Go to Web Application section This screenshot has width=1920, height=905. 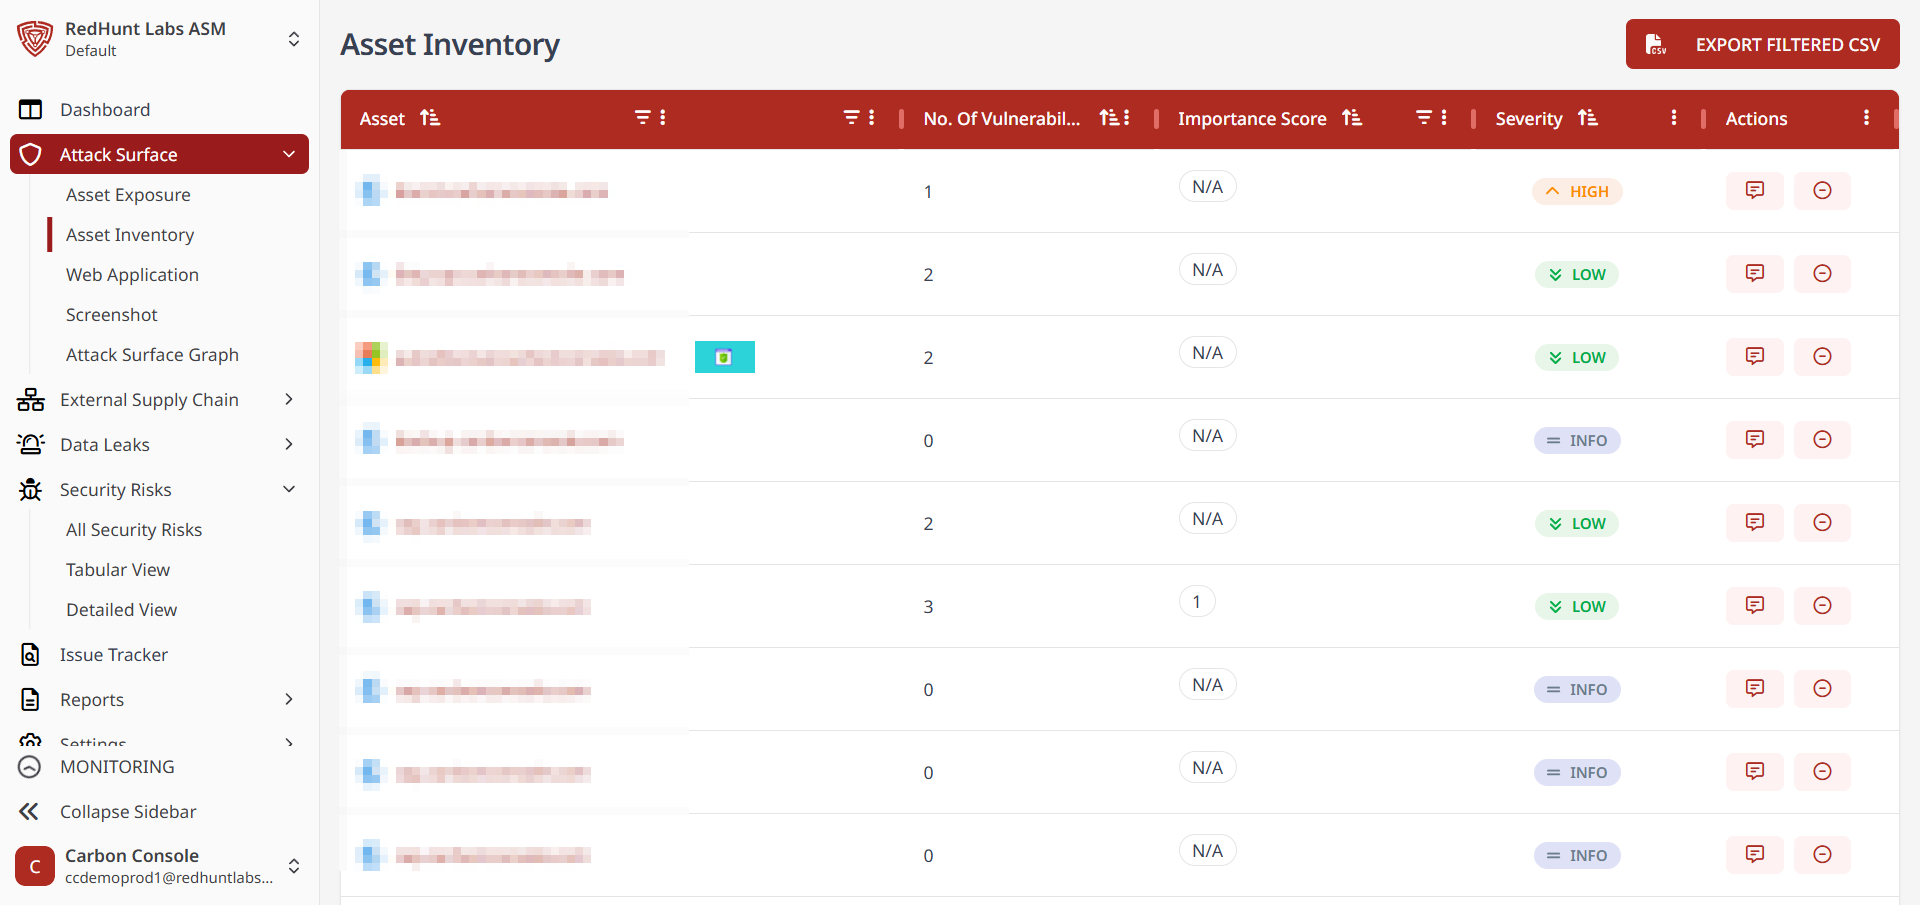132,275
